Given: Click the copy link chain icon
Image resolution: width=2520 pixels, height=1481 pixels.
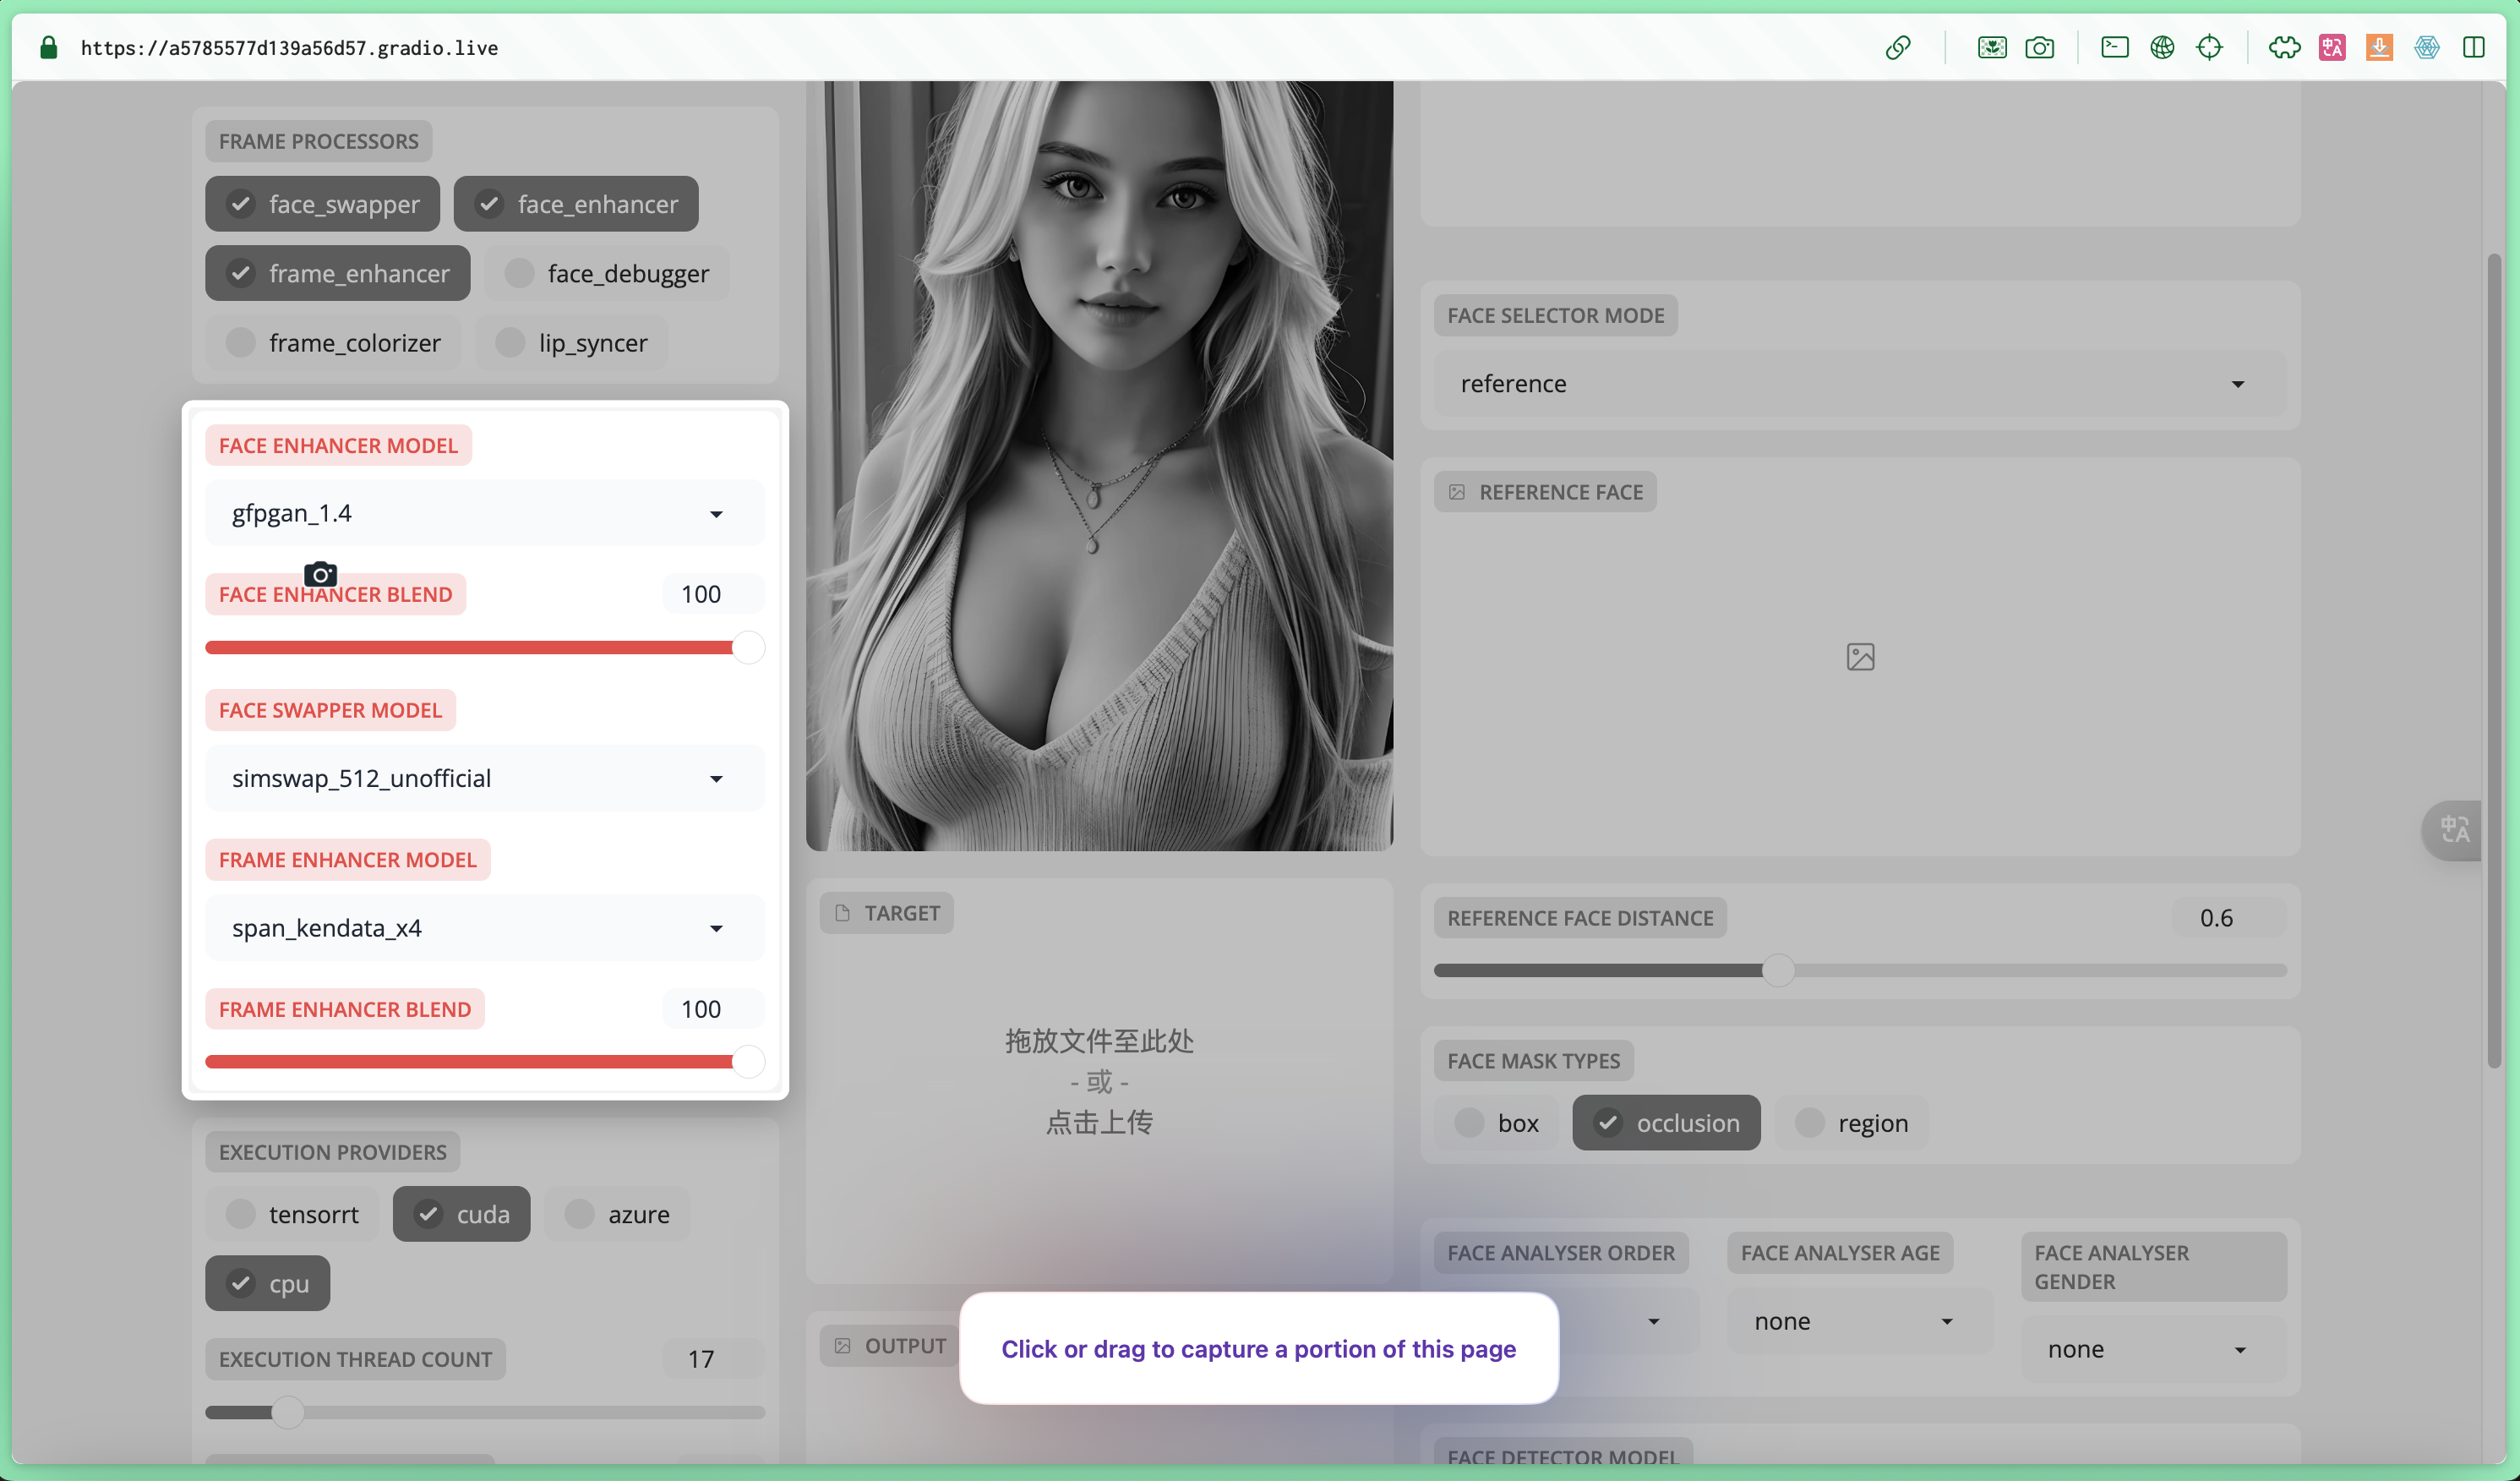Looking at the screenshot, I should tap(1898, 47).
